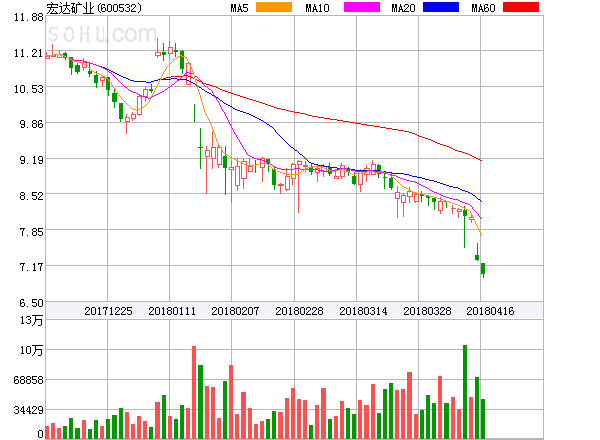Viewport: 600px width, 440px height.
Task: Click the stock title 宏达矿业(600532)
Action: 94,8
